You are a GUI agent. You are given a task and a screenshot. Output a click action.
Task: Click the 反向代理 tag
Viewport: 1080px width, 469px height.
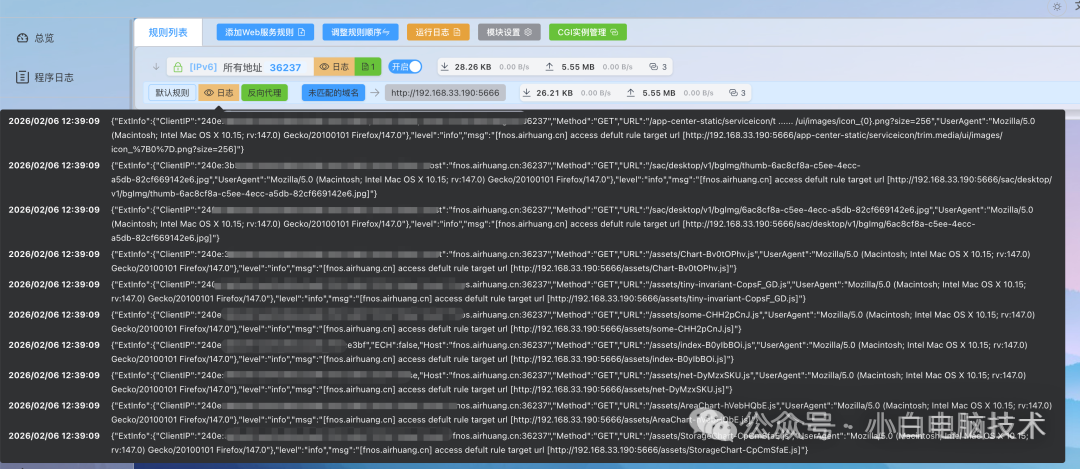[x=264, y=92]
